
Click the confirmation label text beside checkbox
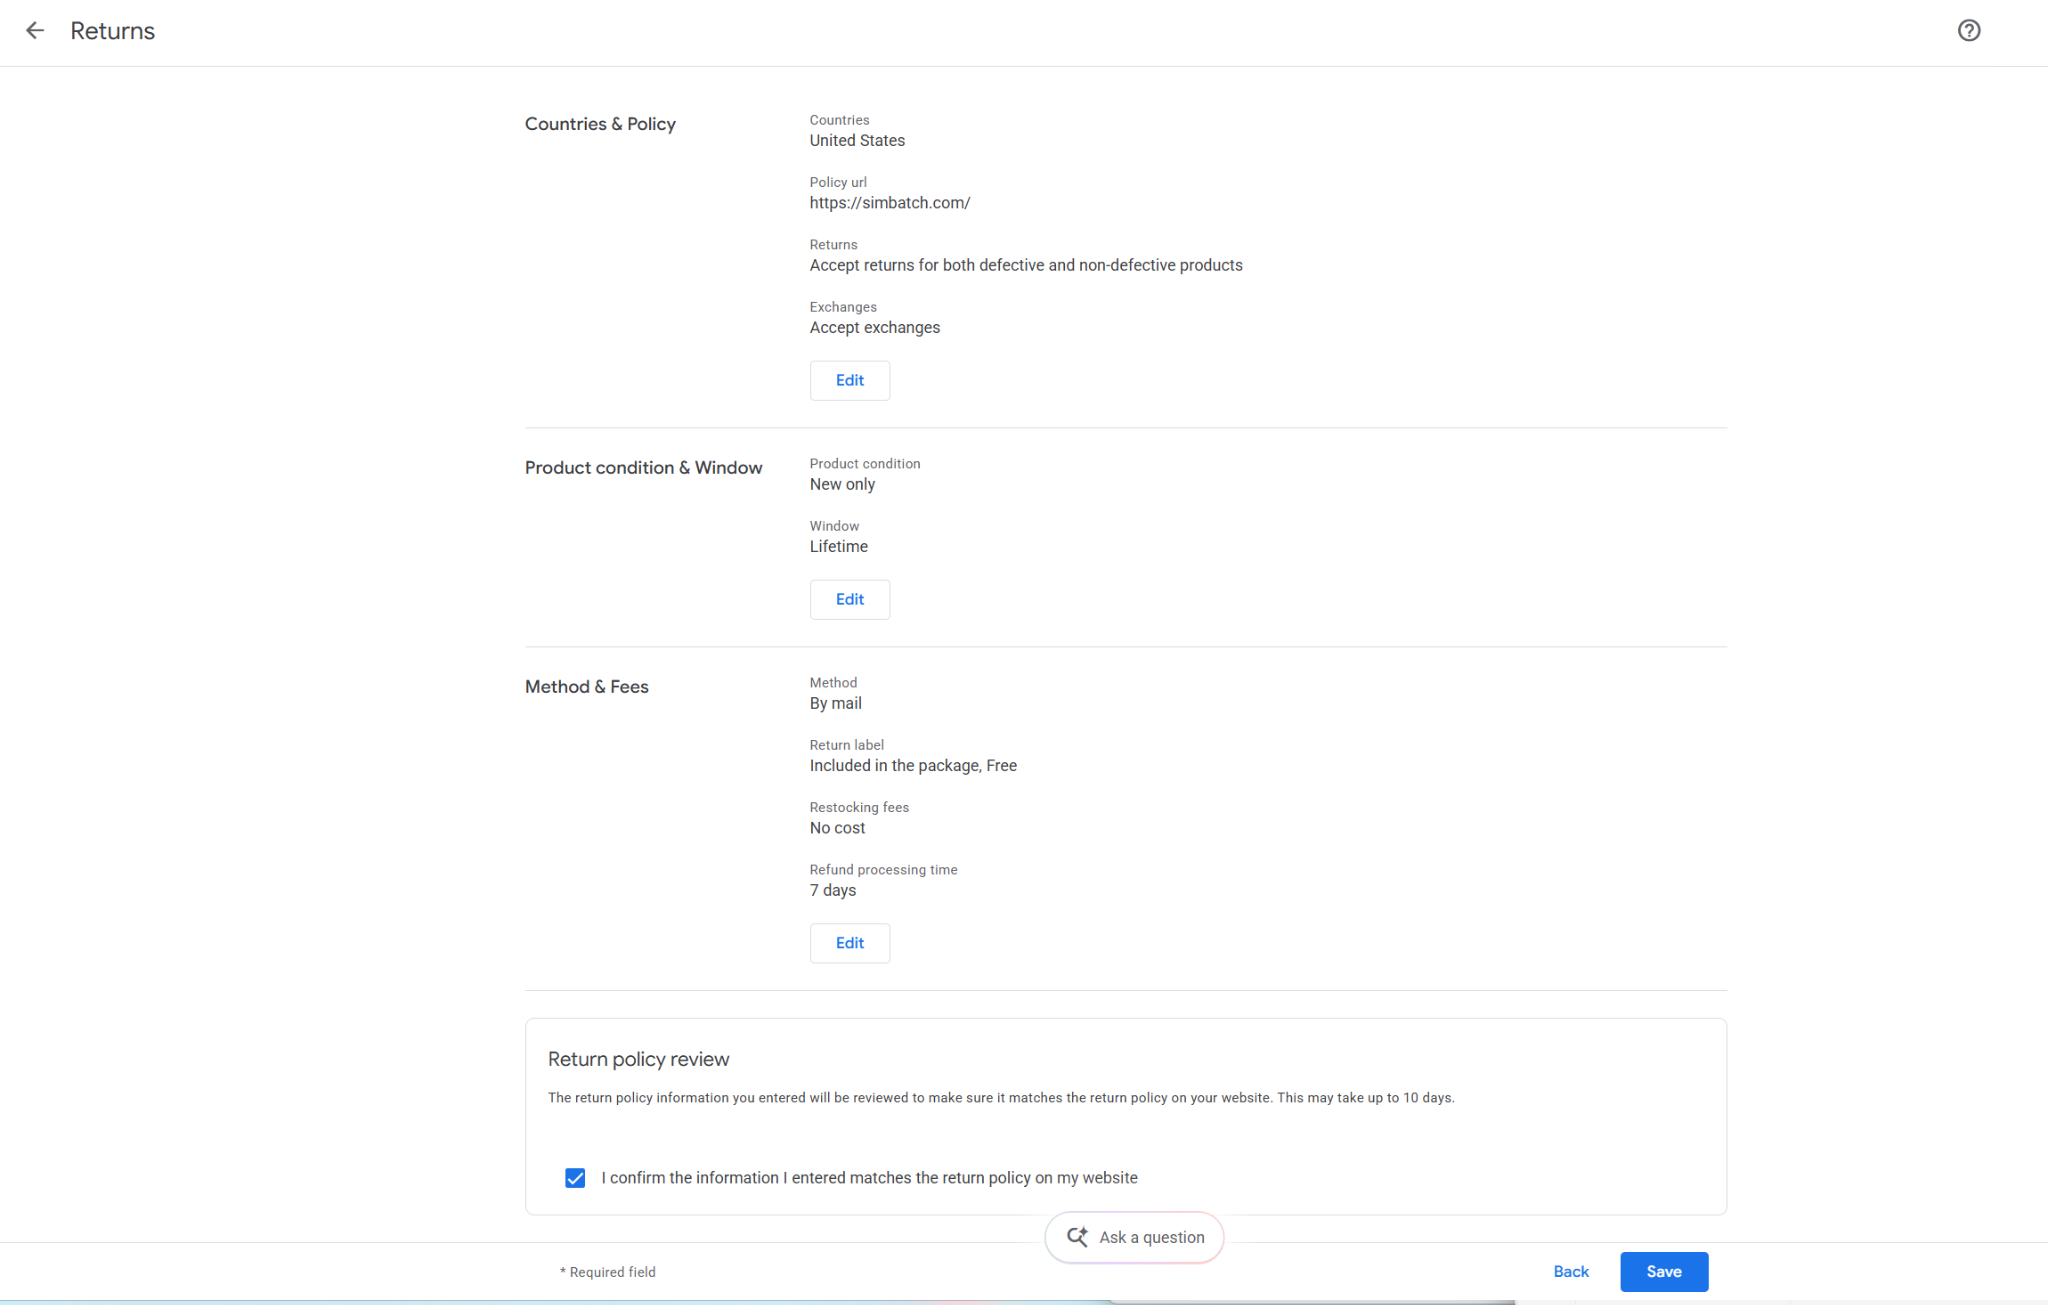click(x=869, y=1178)
